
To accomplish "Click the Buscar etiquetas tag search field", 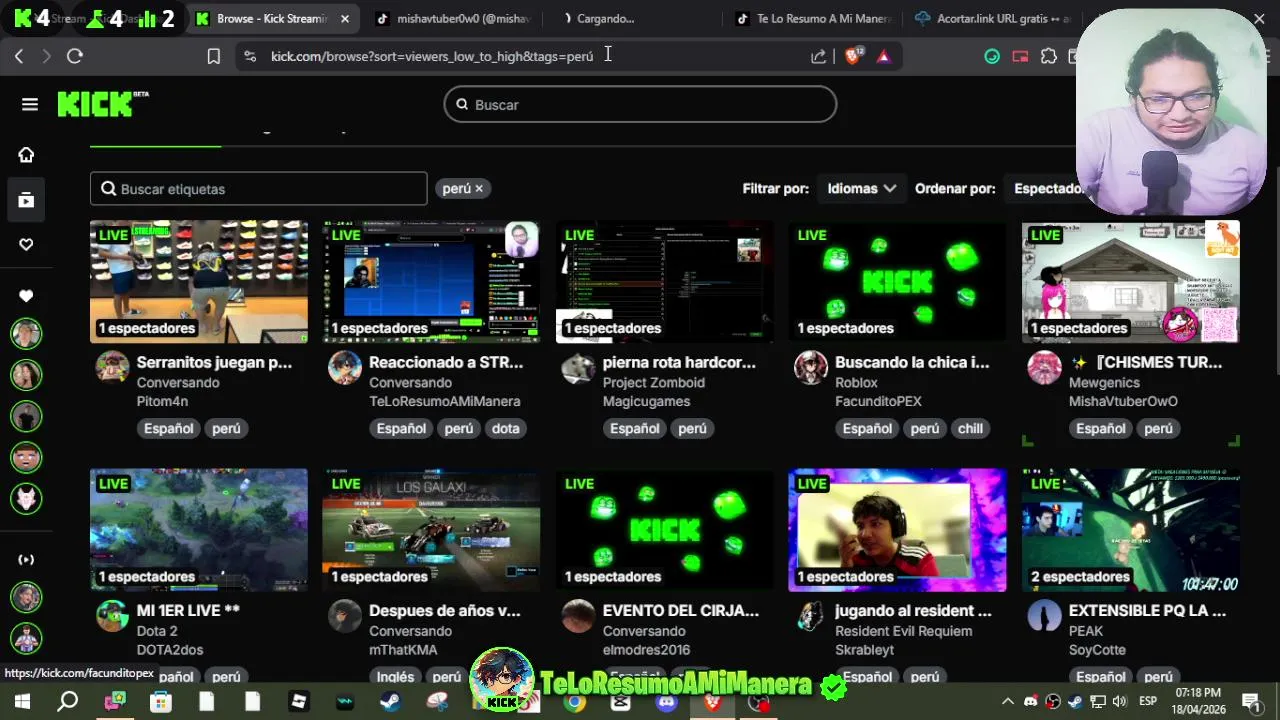I will click(x=258, y=189).
